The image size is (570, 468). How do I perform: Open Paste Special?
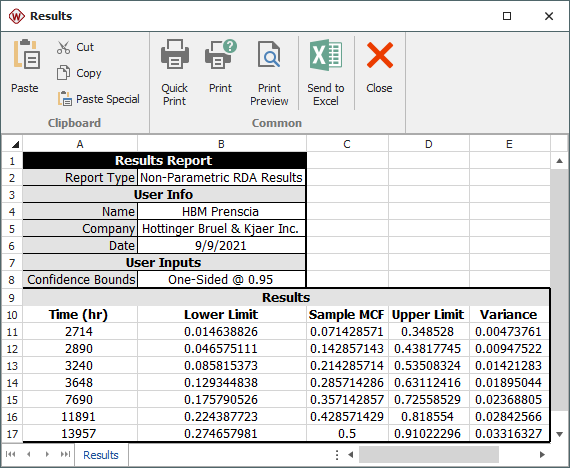(99, 99)
